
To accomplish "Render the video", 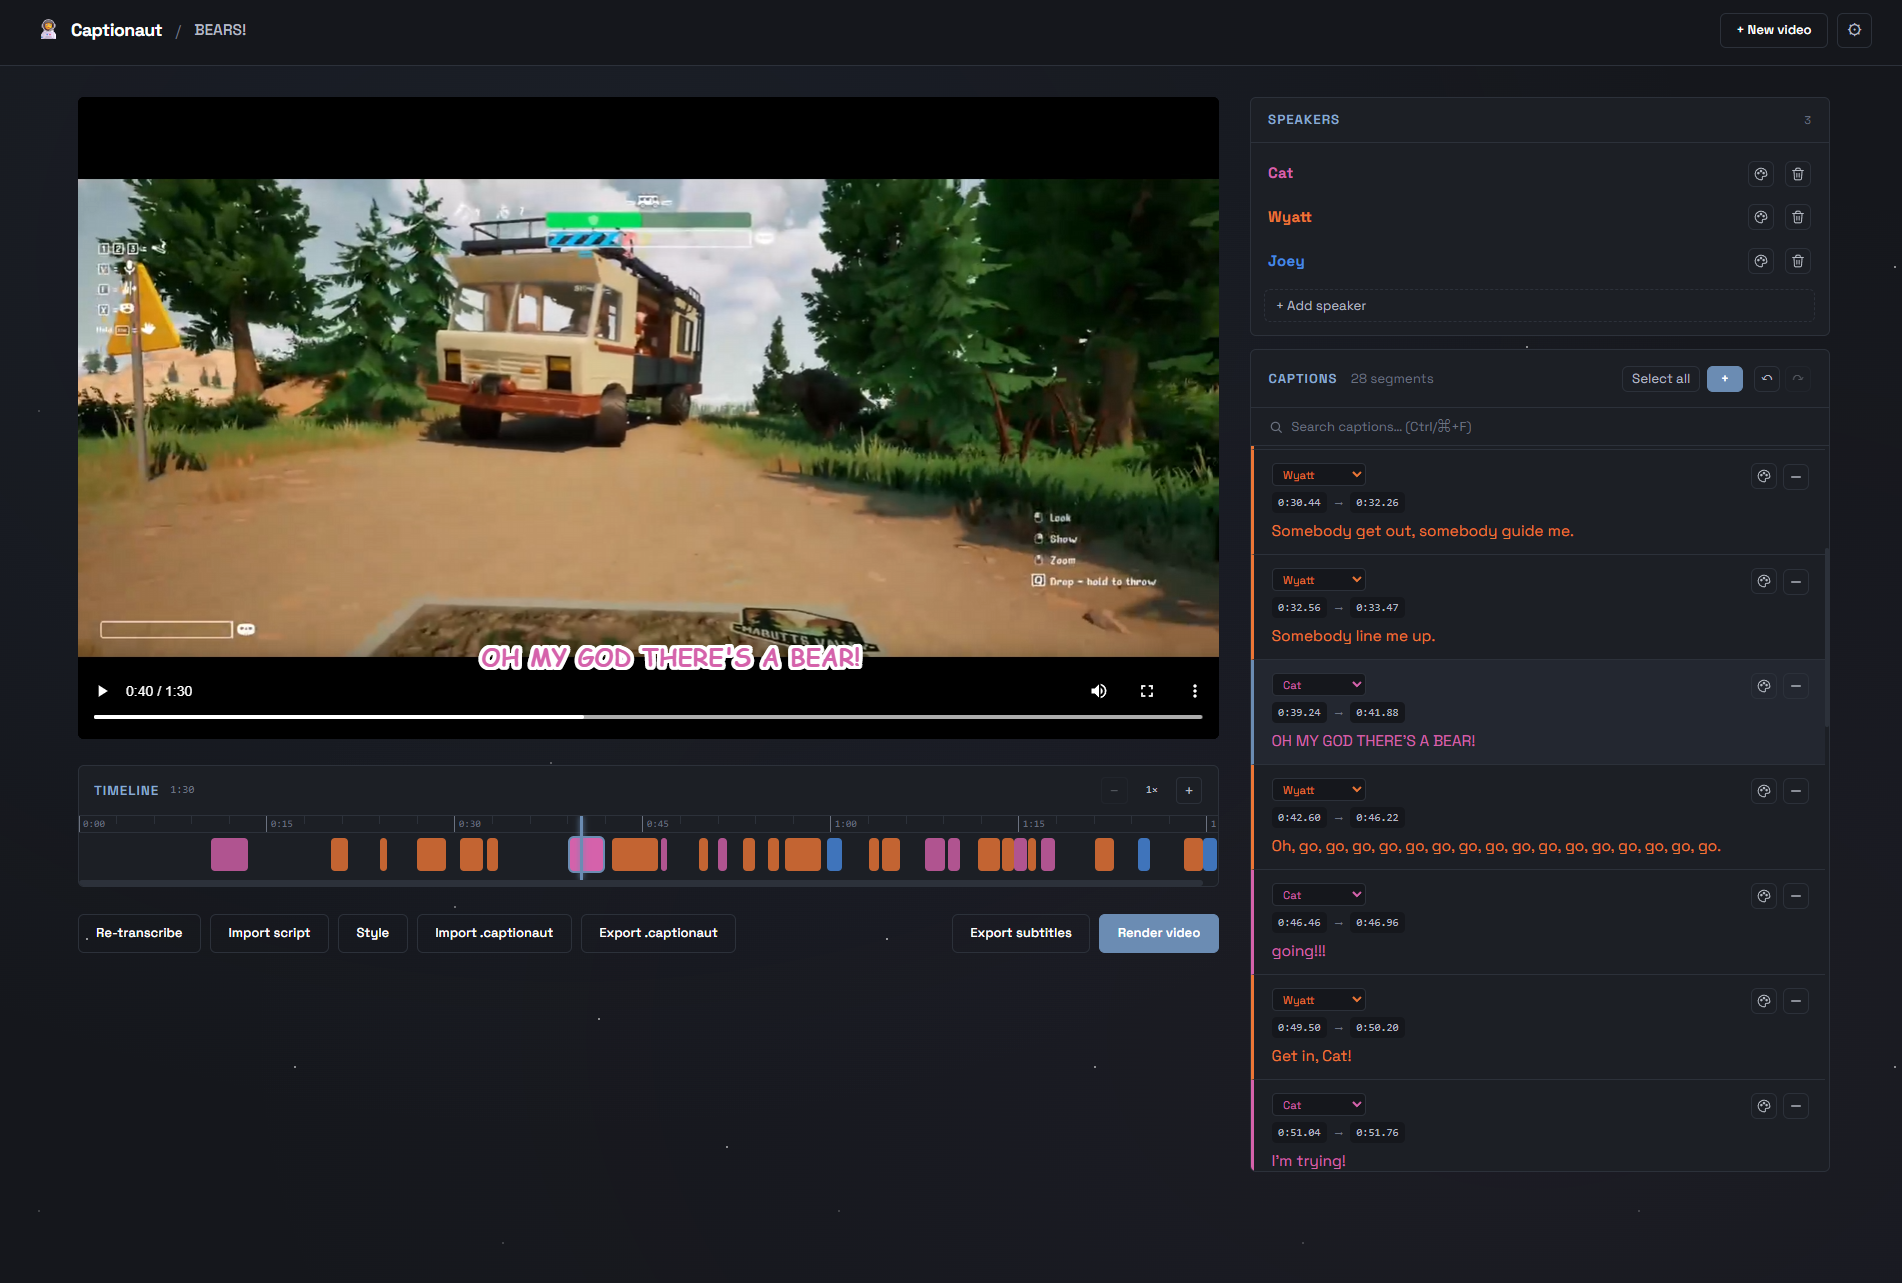I will (x=1158, y=933).
